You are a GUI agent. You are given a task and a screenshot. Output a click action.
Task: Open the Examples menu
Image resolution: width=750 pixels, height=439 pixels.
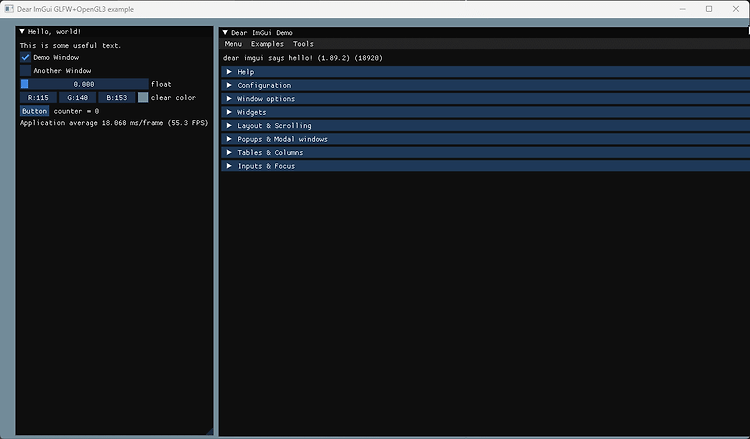(267, 44)
